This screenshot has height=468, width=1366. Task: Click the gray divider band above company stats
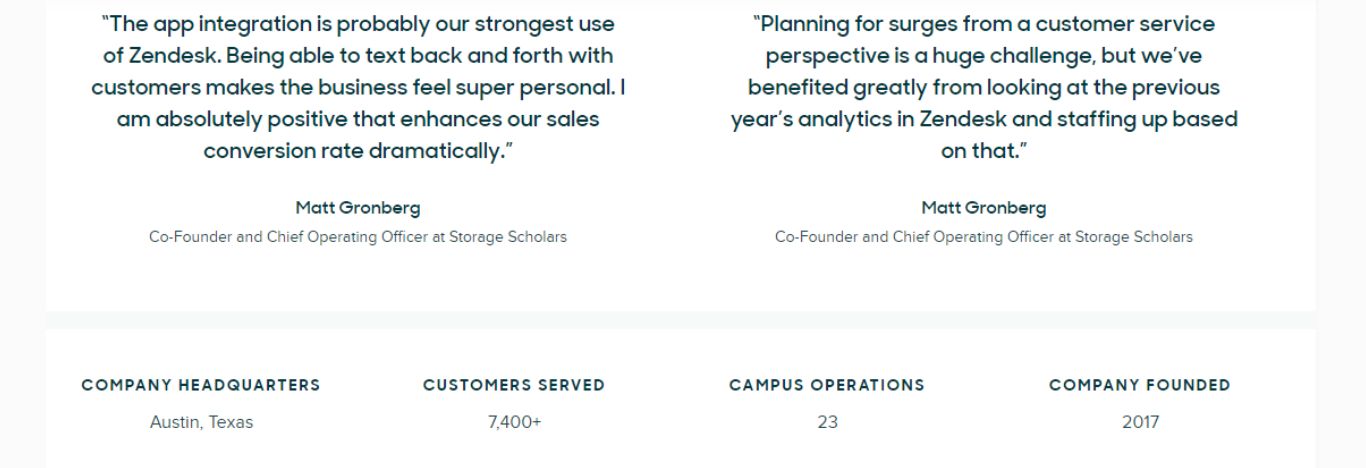(680, 320)
